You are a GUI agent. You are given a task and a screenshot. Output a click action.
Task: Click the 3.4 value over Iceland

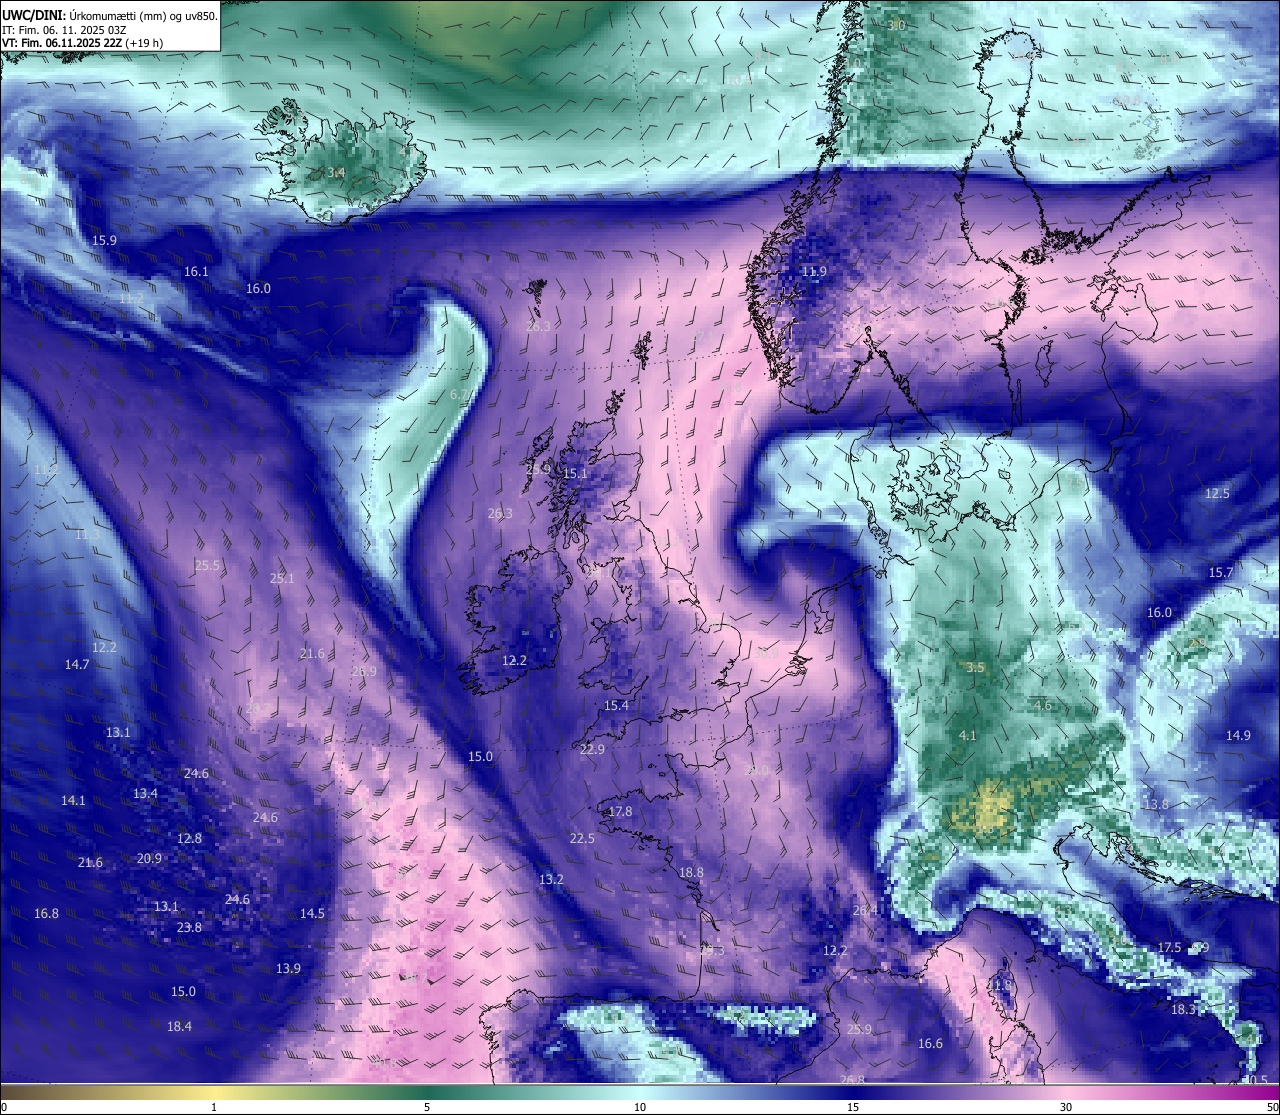tap(336, 172)
